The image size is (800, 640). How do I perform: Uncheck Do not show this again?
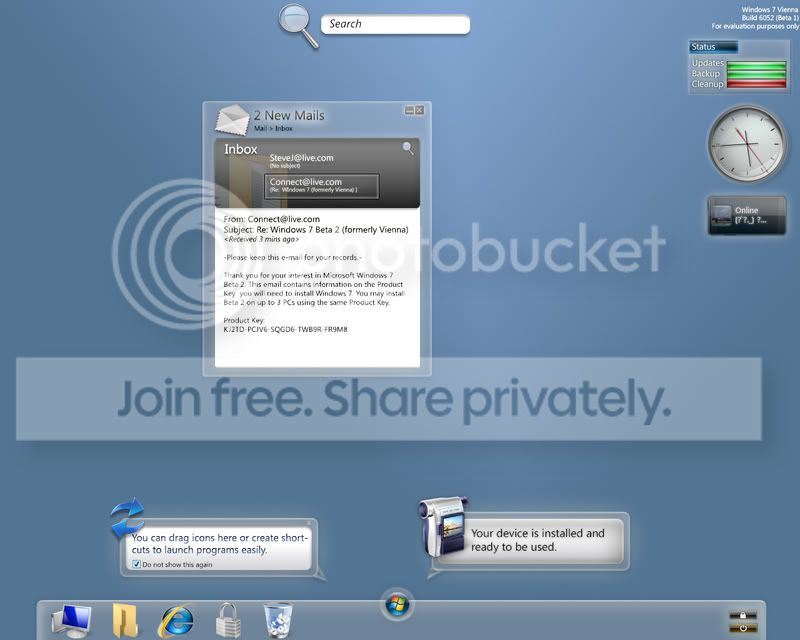click(x=134, y=565)
